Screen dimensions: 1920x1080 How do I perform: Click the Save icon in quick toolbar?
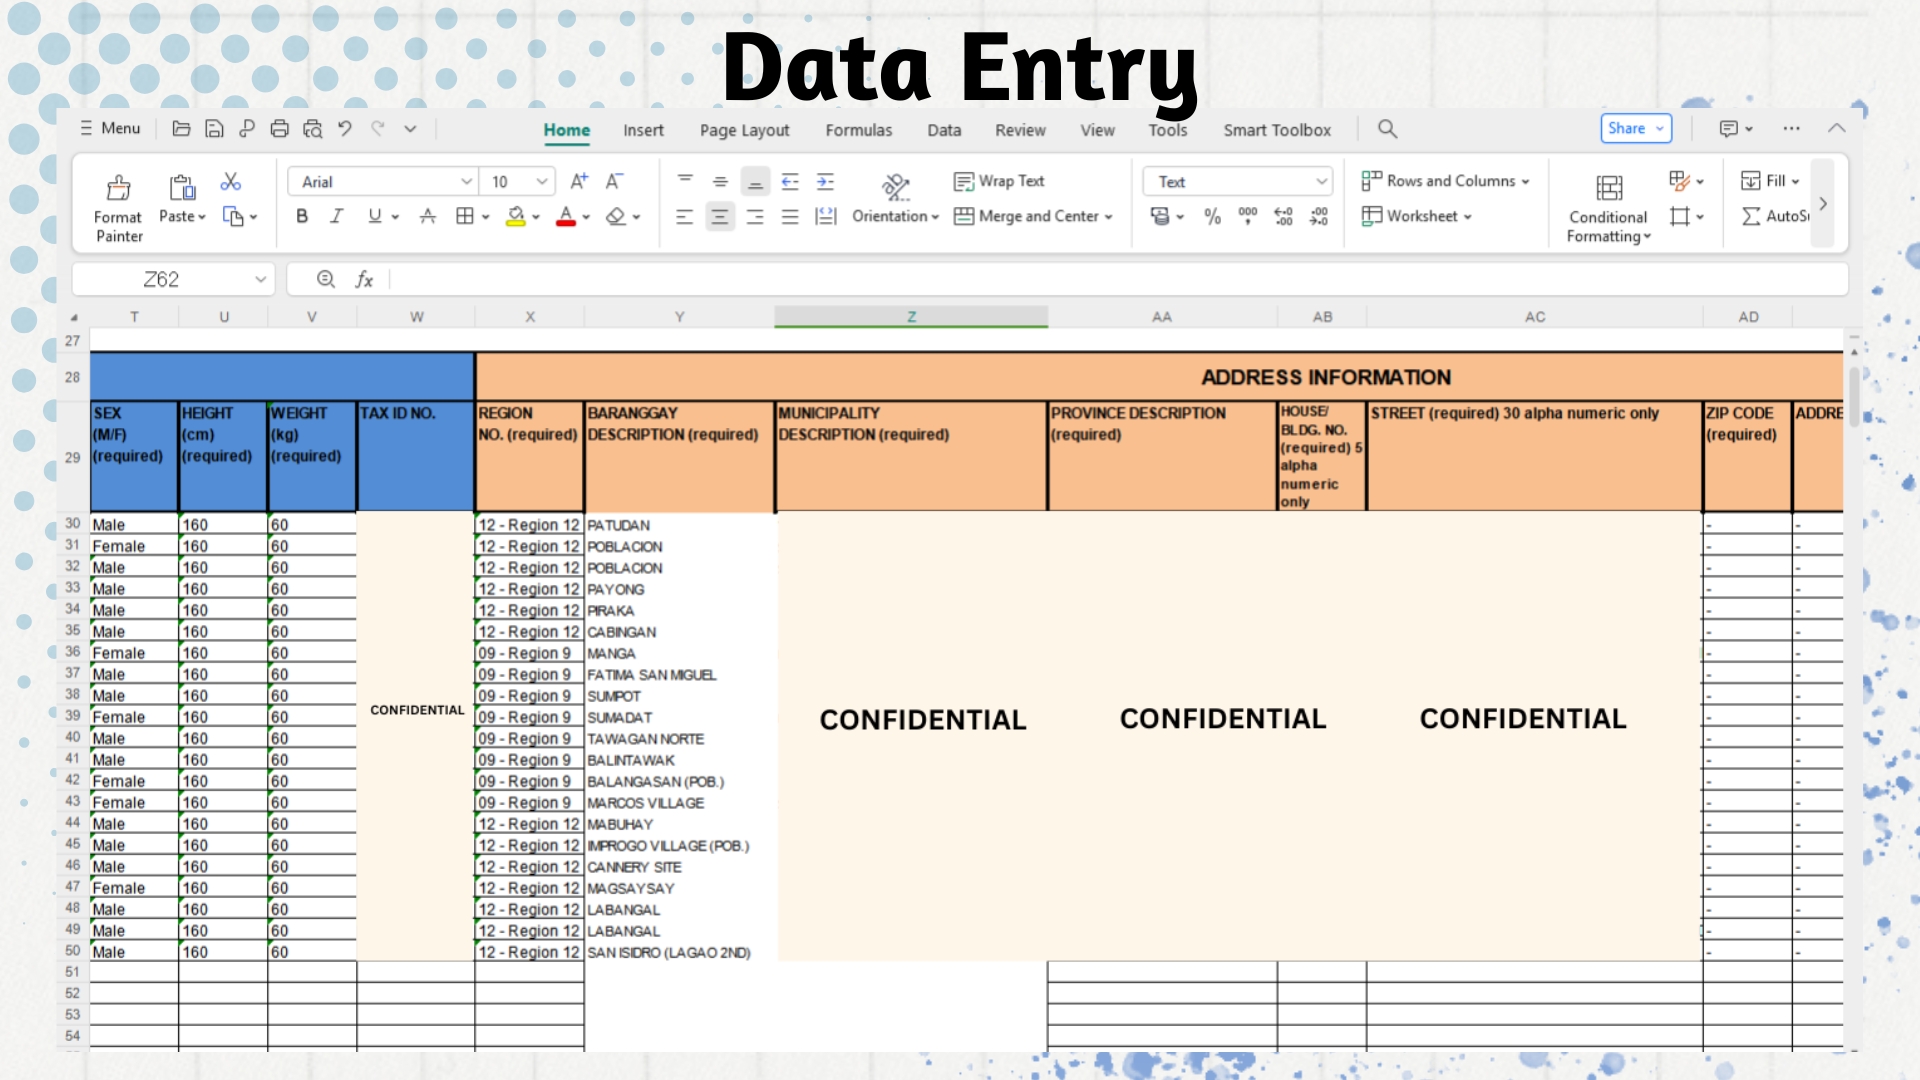(x=214, y=128)
